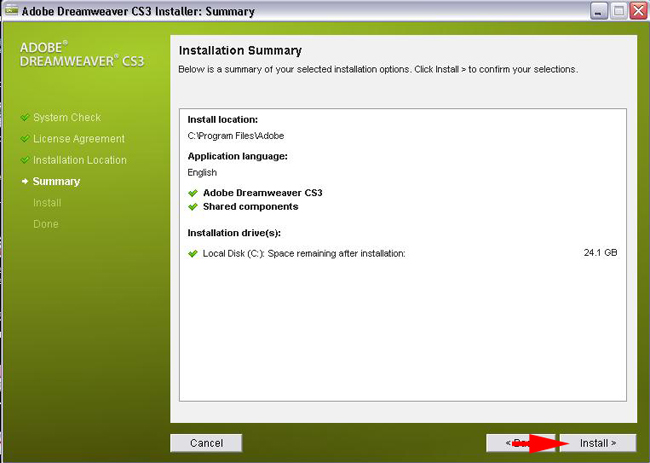650x463 pixels.
Task: Go to previous step with the Back button
Action: click(x=510, y=442)
